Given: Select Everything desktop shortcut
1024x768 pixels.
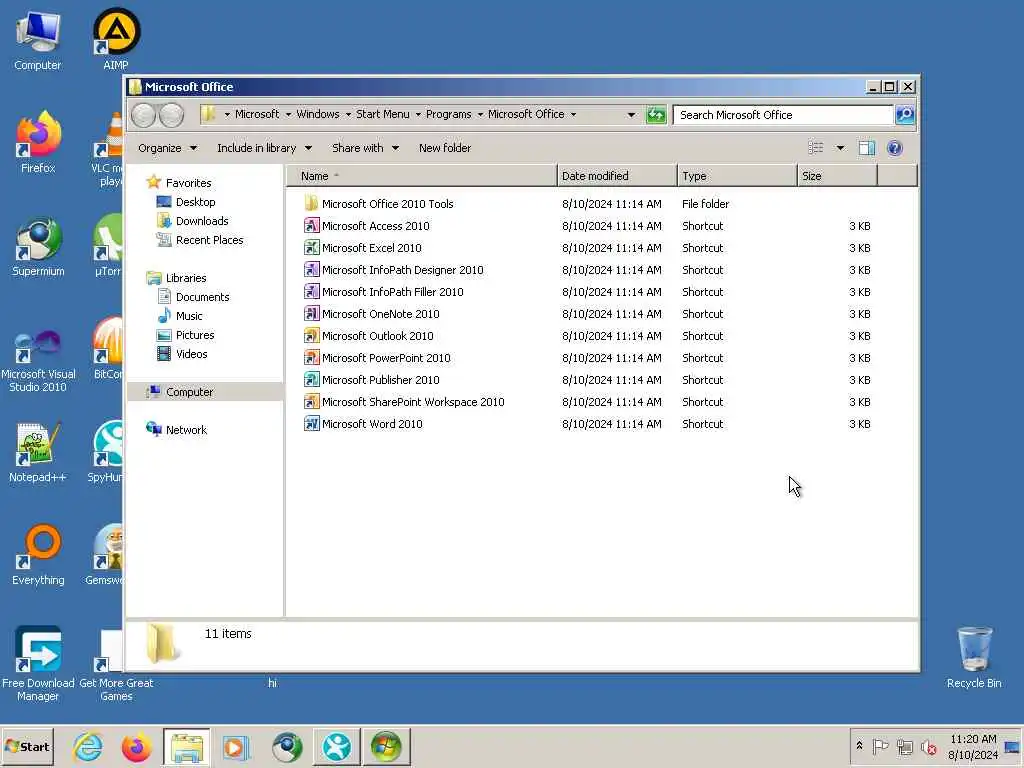Looking at the screenshot, I should tap(38, 555).
